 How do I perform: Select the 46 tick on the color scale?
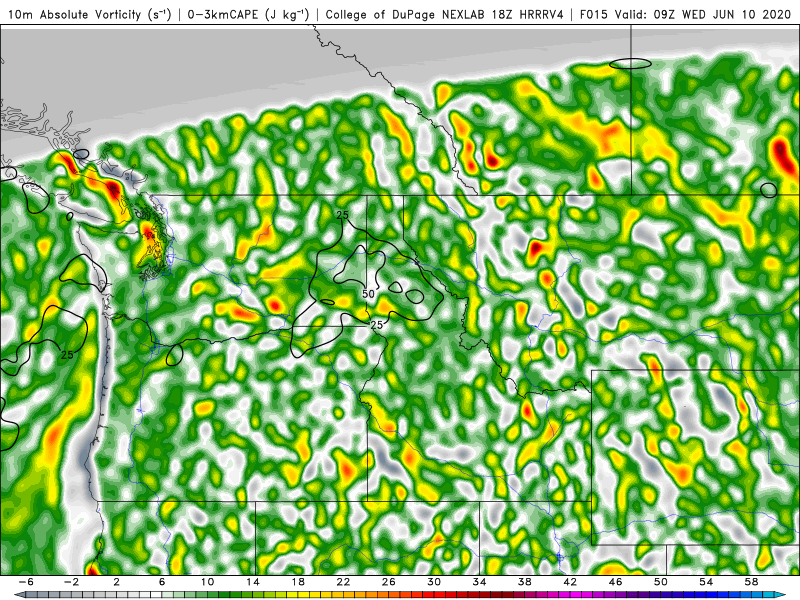pyautogui.click(x=615, y=582)
